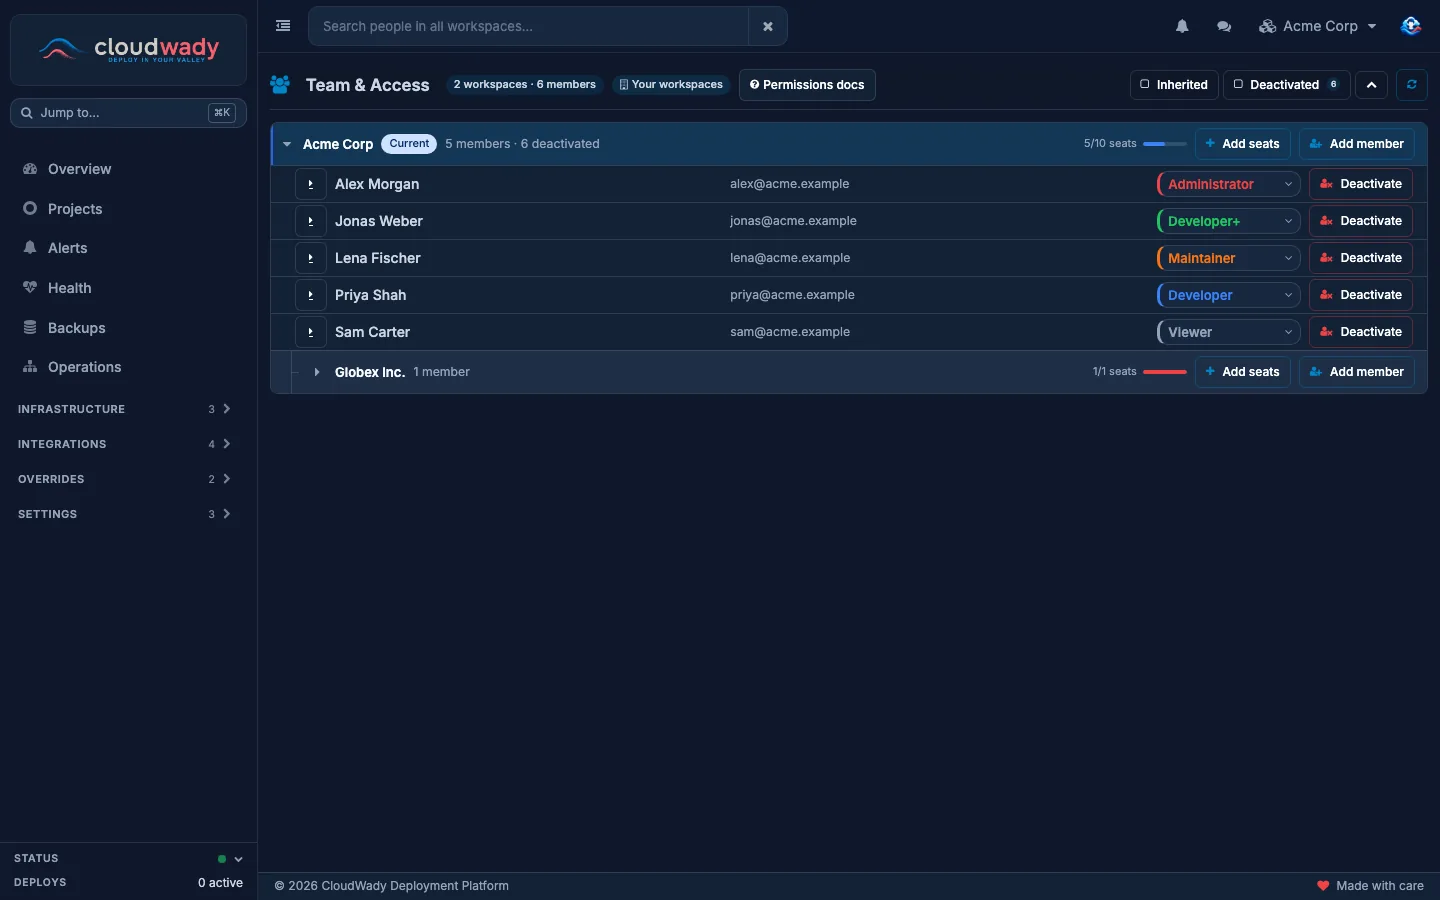1440x900 pixels.
Task: Open Permissions docs link
Action: (807, 85)
